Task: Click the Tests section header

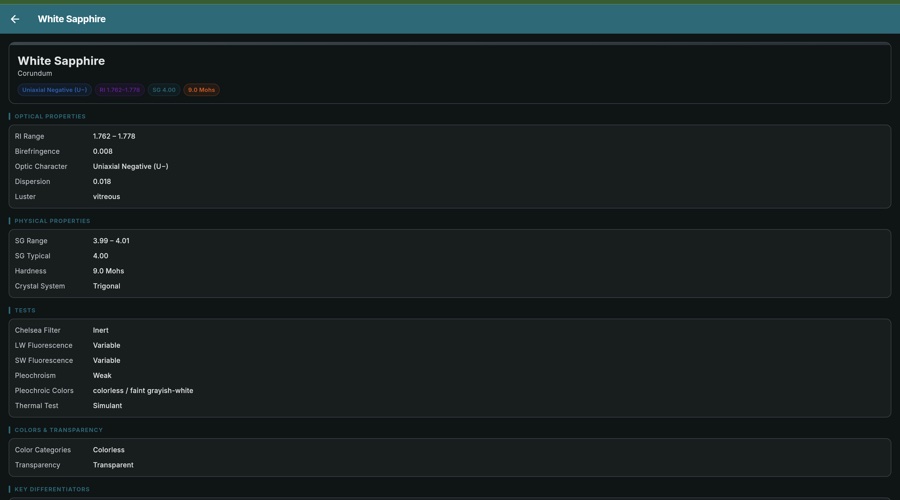Action: [25, 311]
